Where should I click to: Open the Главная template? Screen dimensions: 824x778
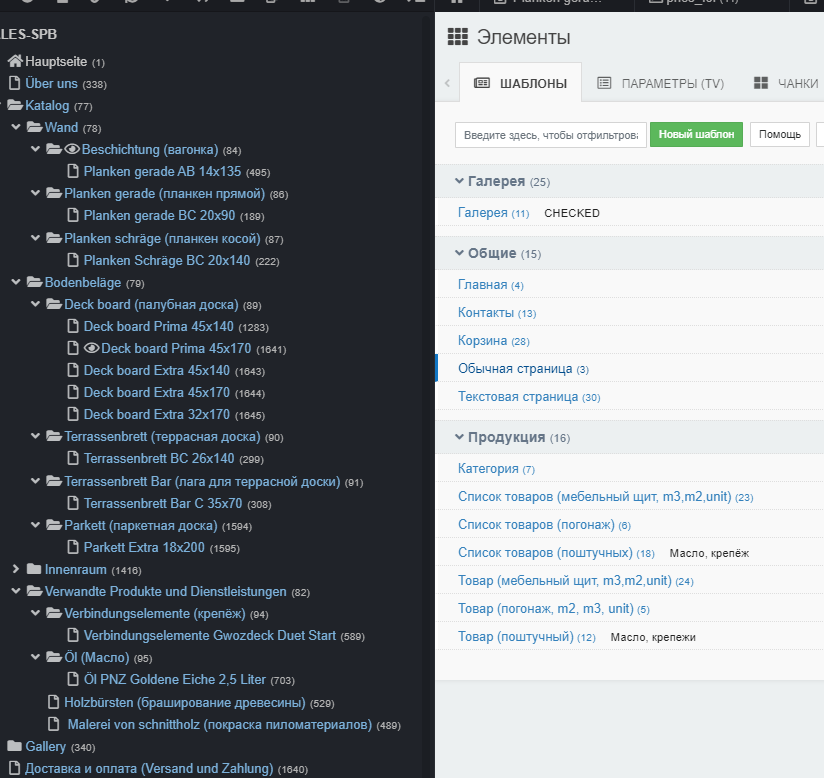click(491, 284)
